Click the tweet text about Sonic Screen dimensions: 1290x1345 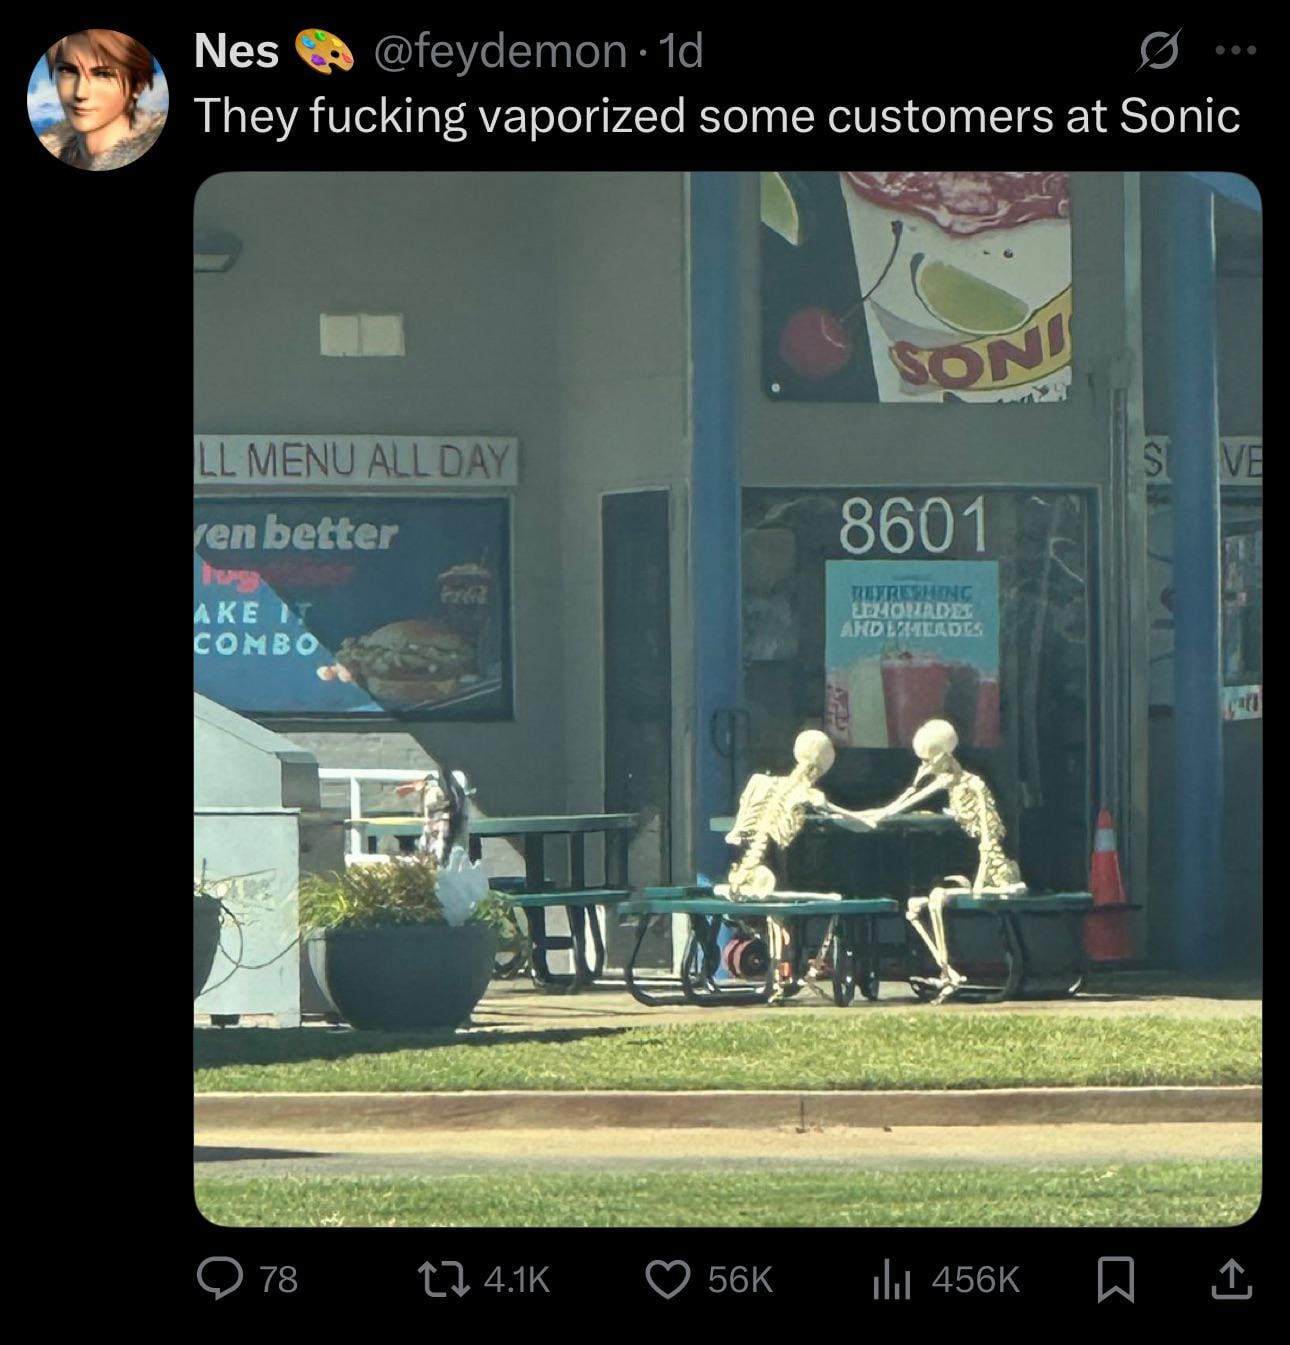pyautogui.click(x=716, y=116)
